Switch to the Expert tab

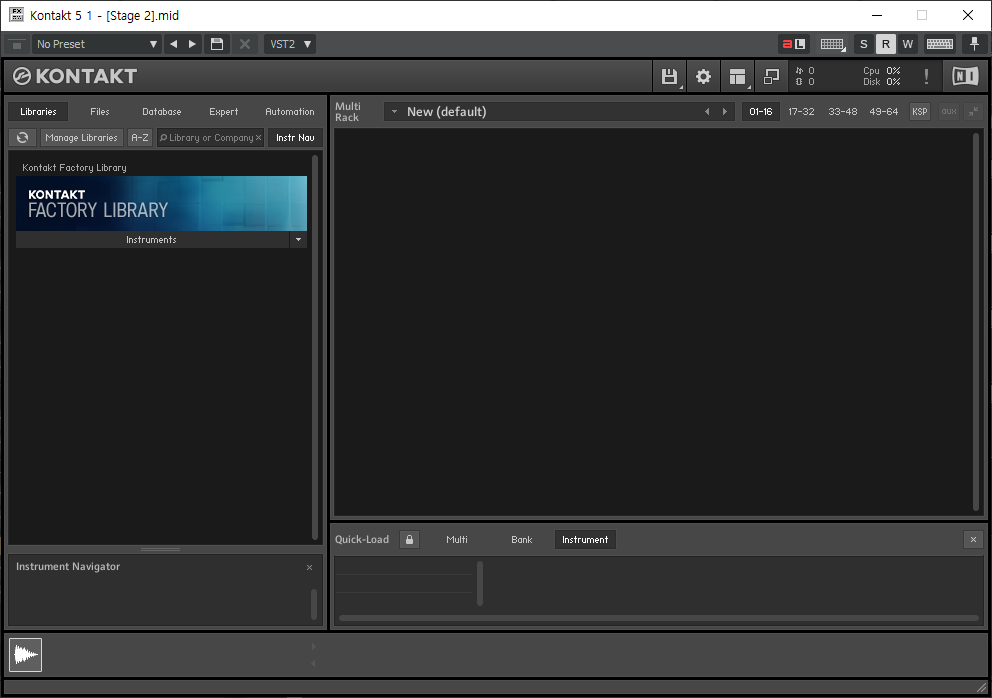coord(224,111)
